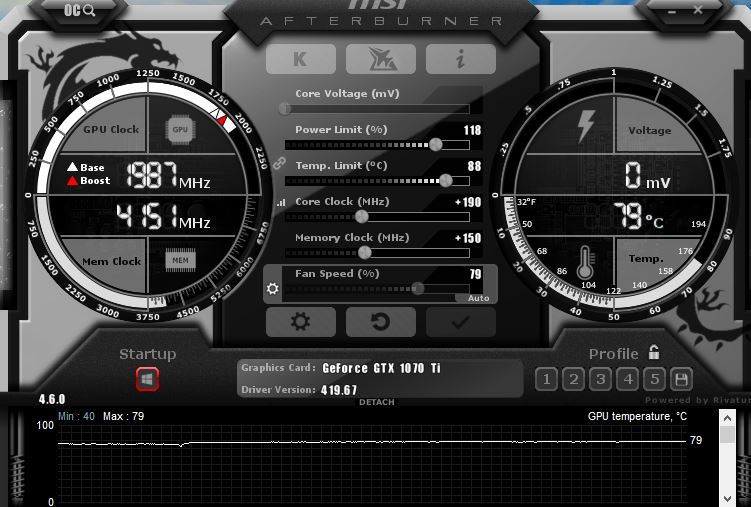Open voltage/frequency curve editor bars icon
This screenshot has height=507, width=751.
point(281,203)
